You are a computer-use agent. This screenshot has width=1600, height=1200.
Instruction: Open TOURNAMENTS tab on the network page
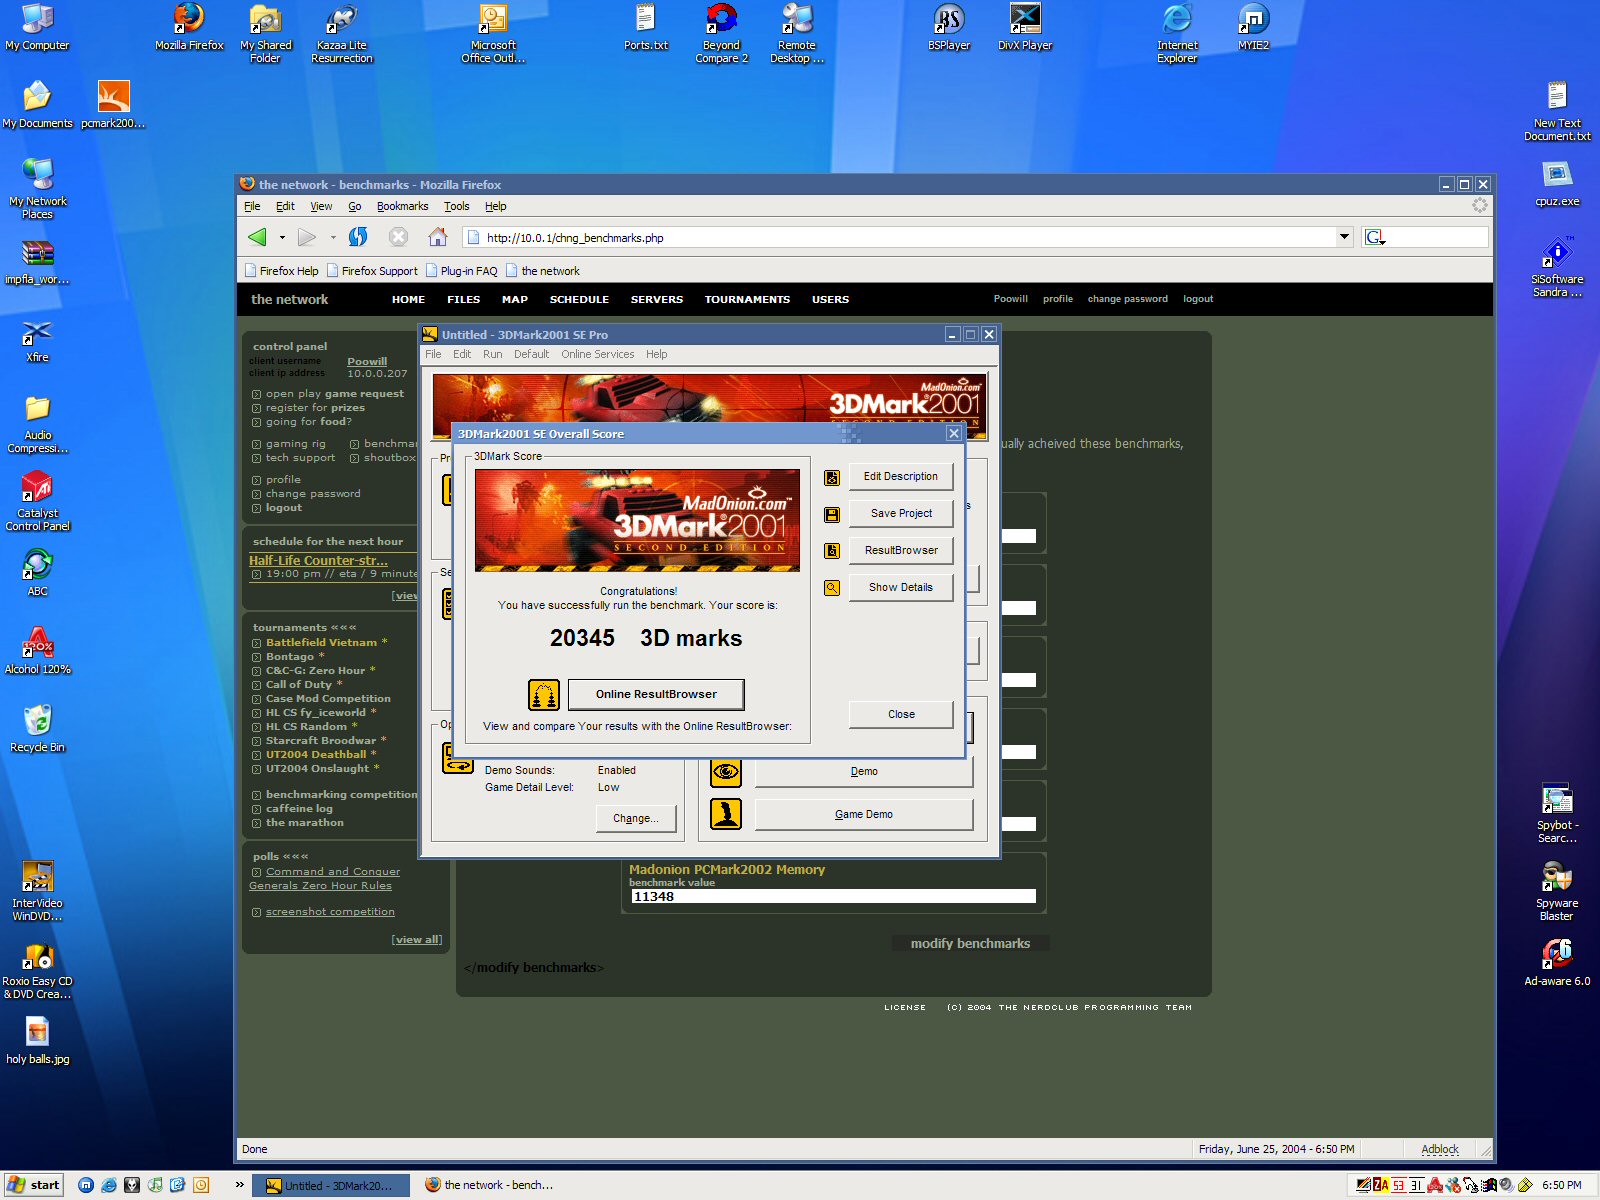tap(747, 299)
